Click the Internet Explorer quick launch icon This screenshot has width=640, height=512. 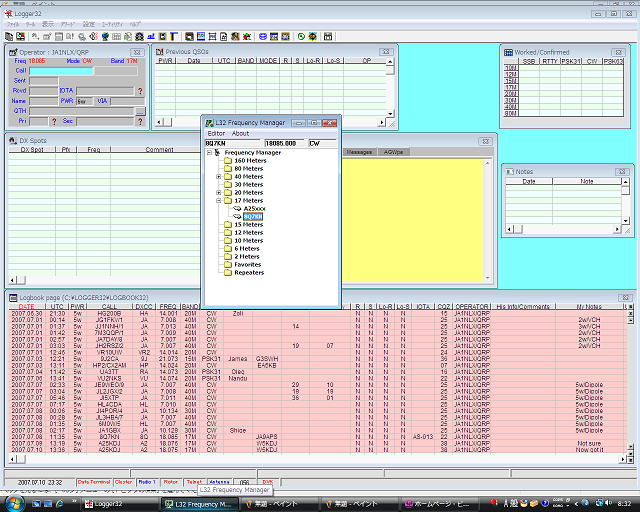[x=60, y=504]
